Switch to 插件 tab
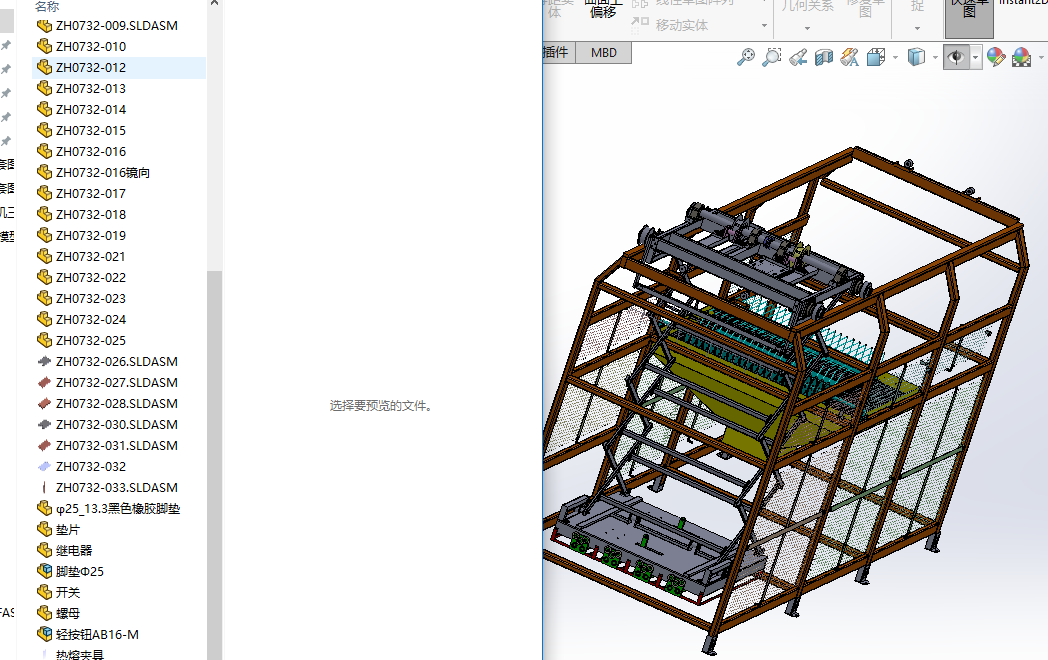 pyautogui.click(x=557, y=53)
